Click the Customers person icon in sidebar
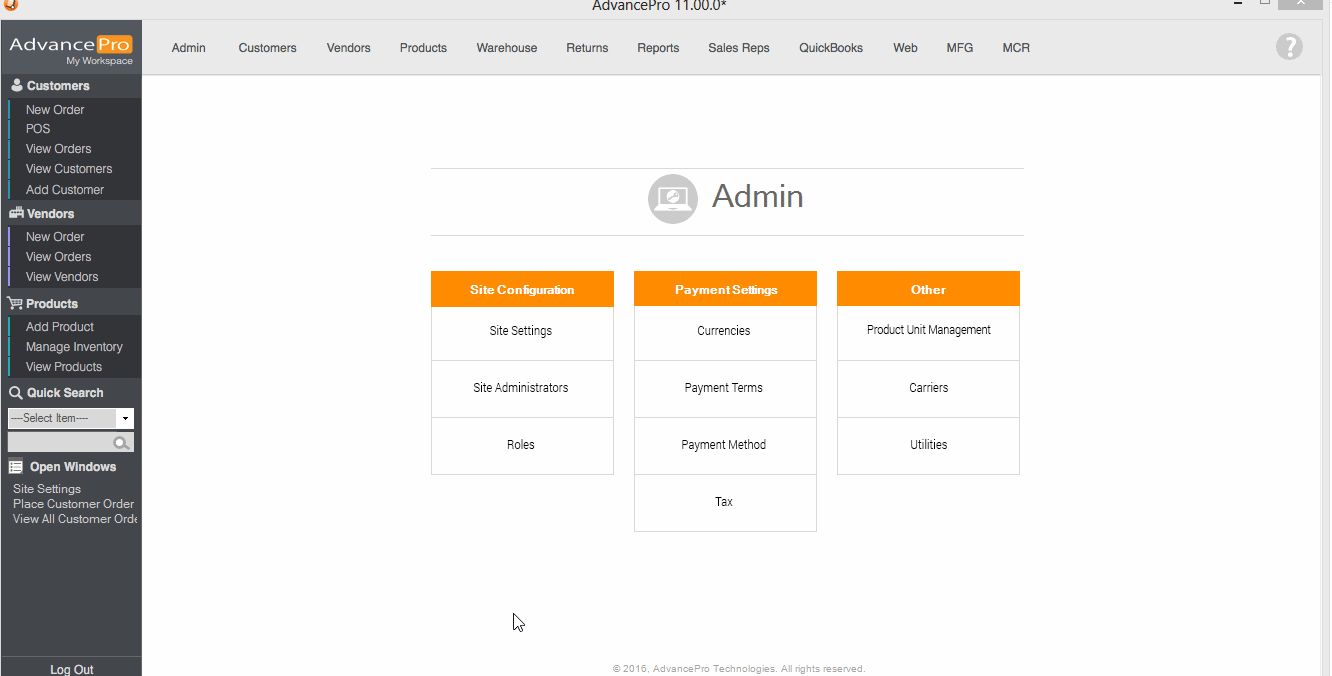The image size is (1332, 676). [x=16, y=86]
